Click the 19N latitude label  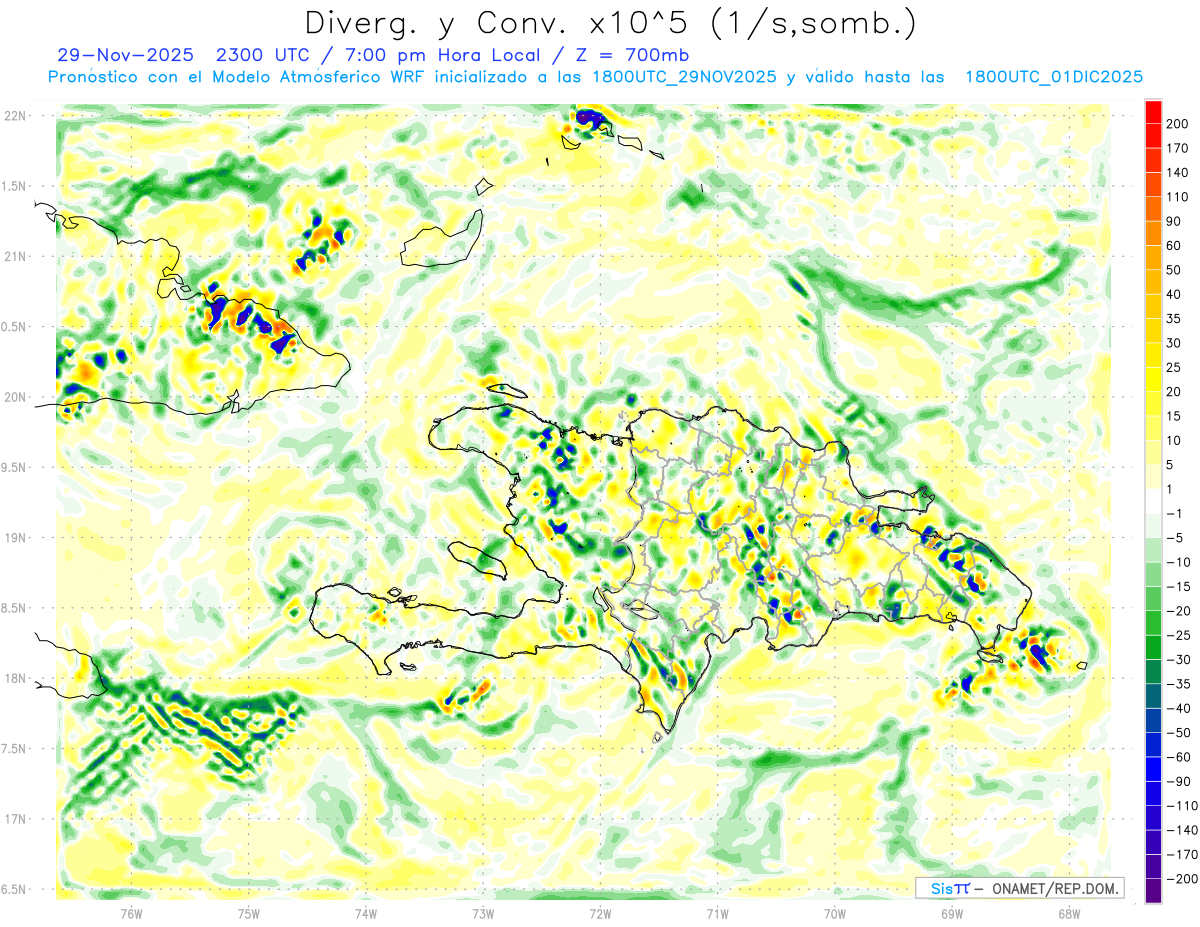[x=15, y=537]
